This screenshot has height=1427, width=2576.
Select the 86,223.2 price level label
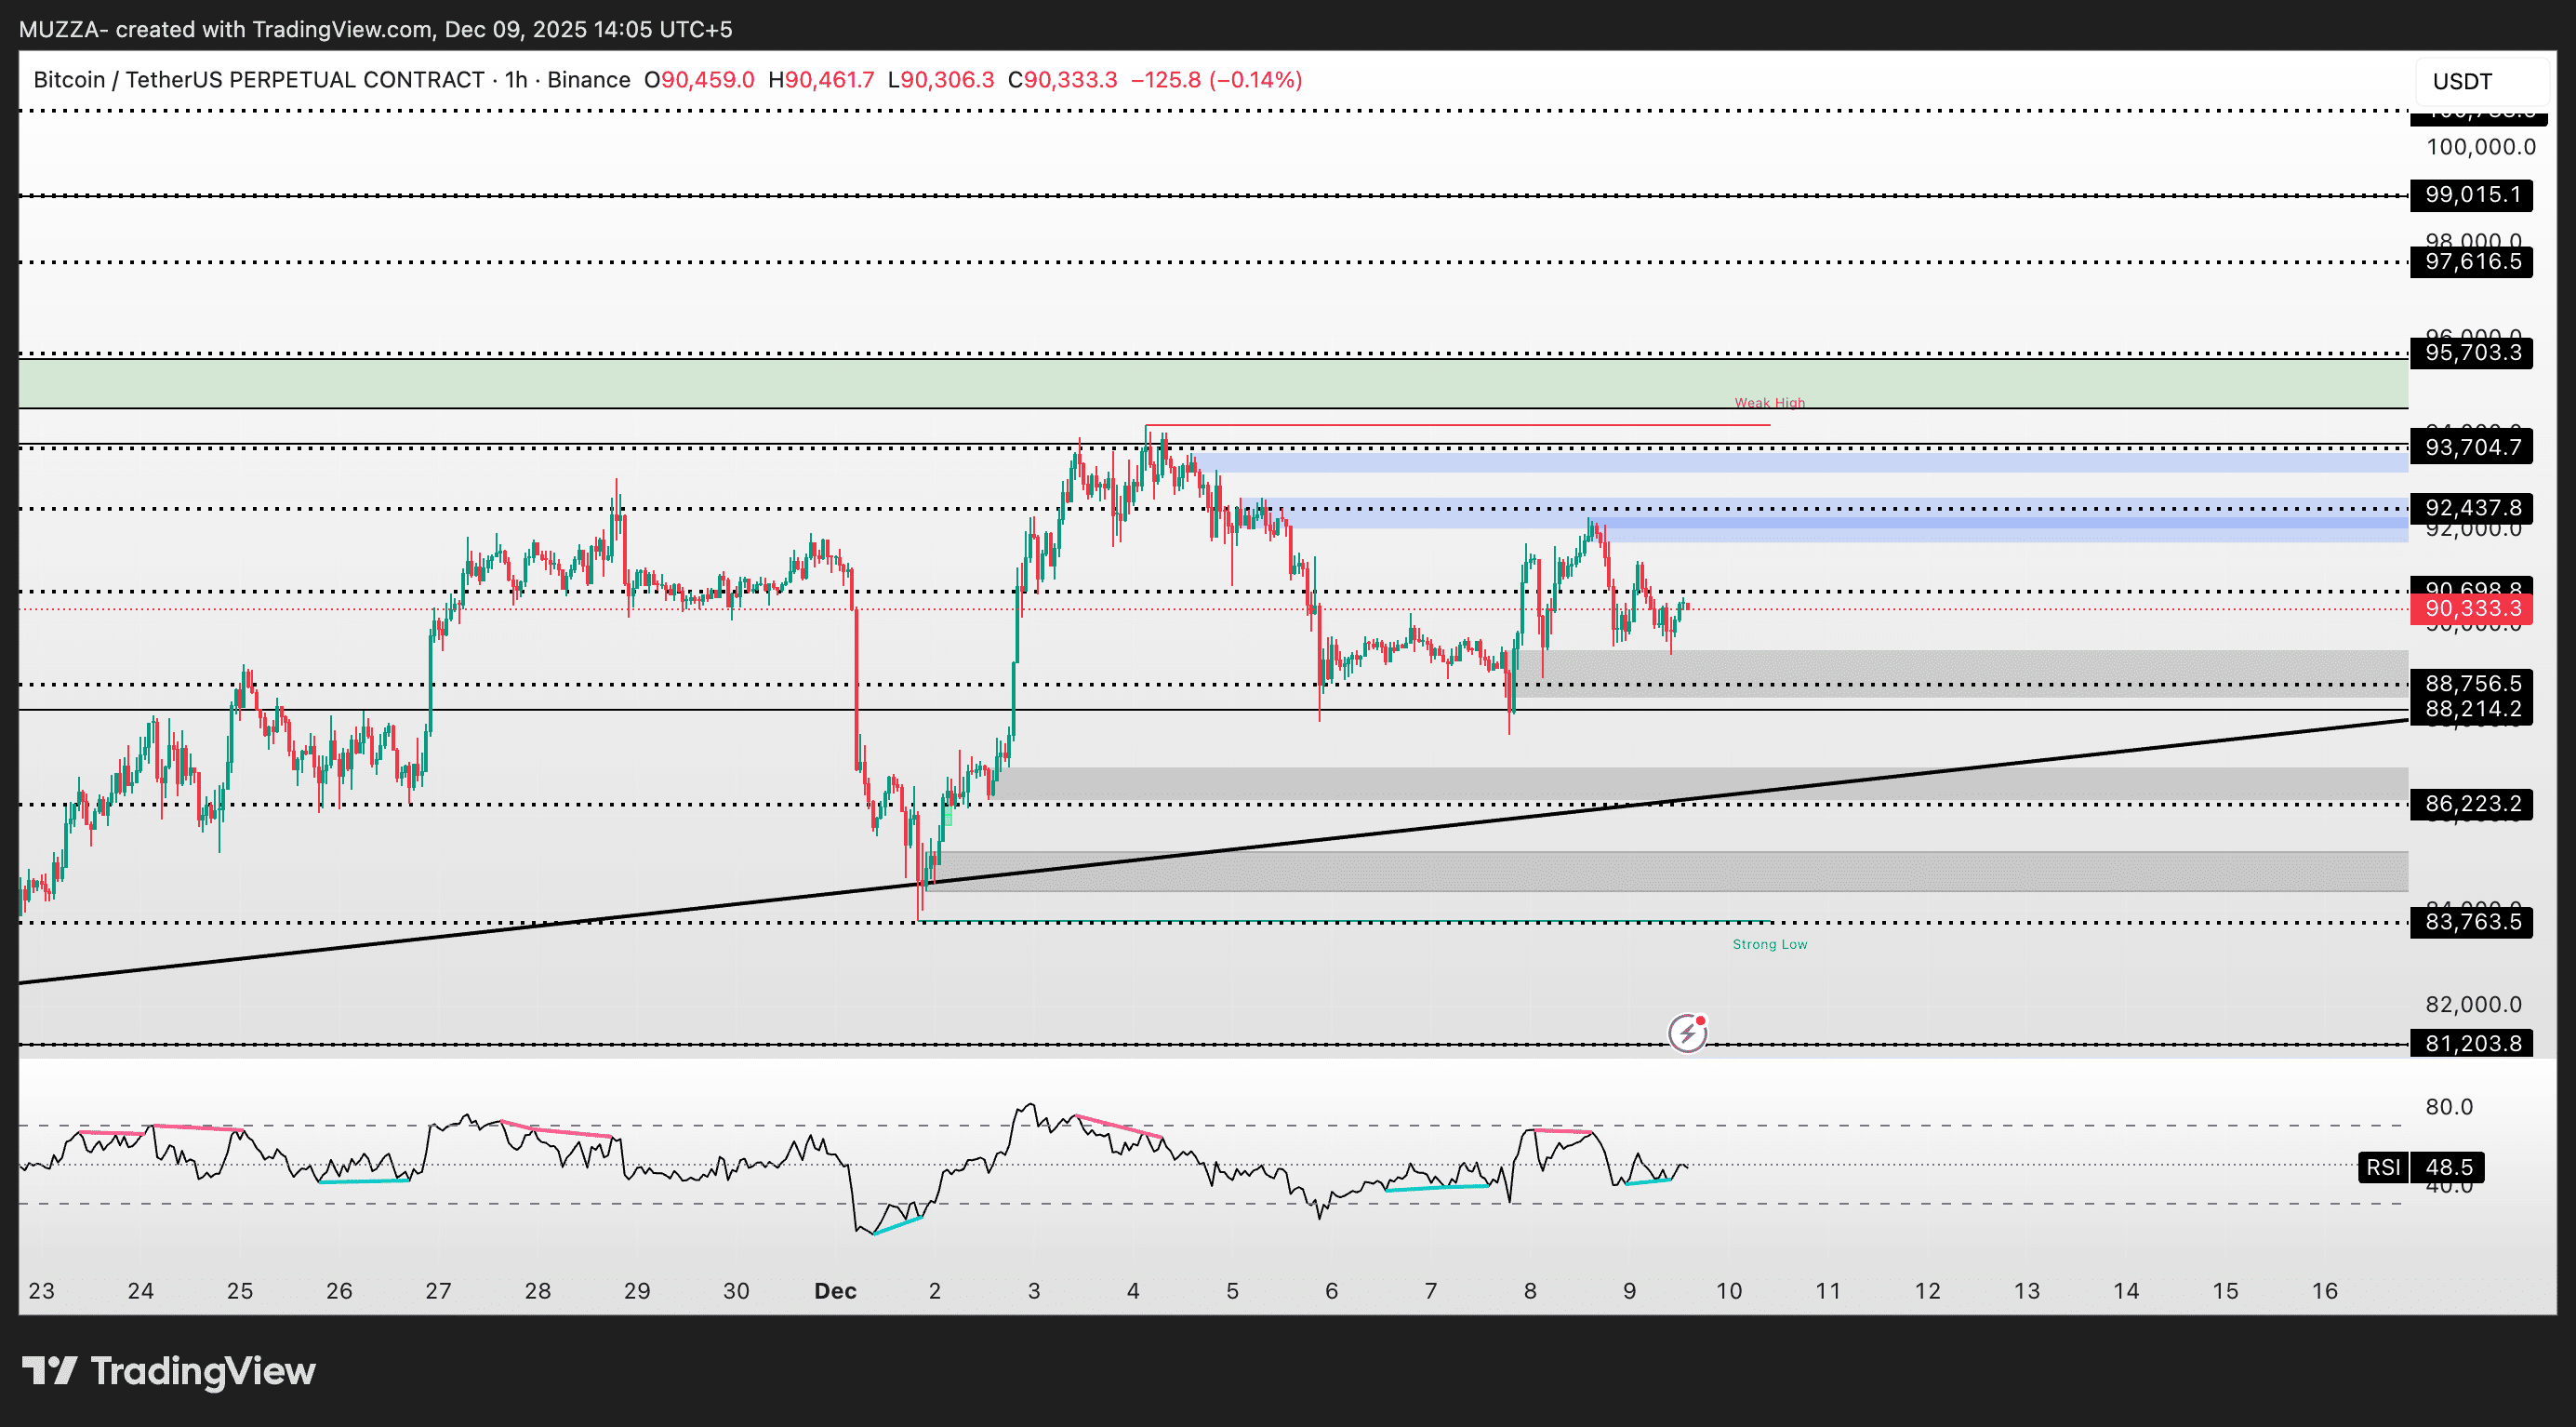point(2472,803)
